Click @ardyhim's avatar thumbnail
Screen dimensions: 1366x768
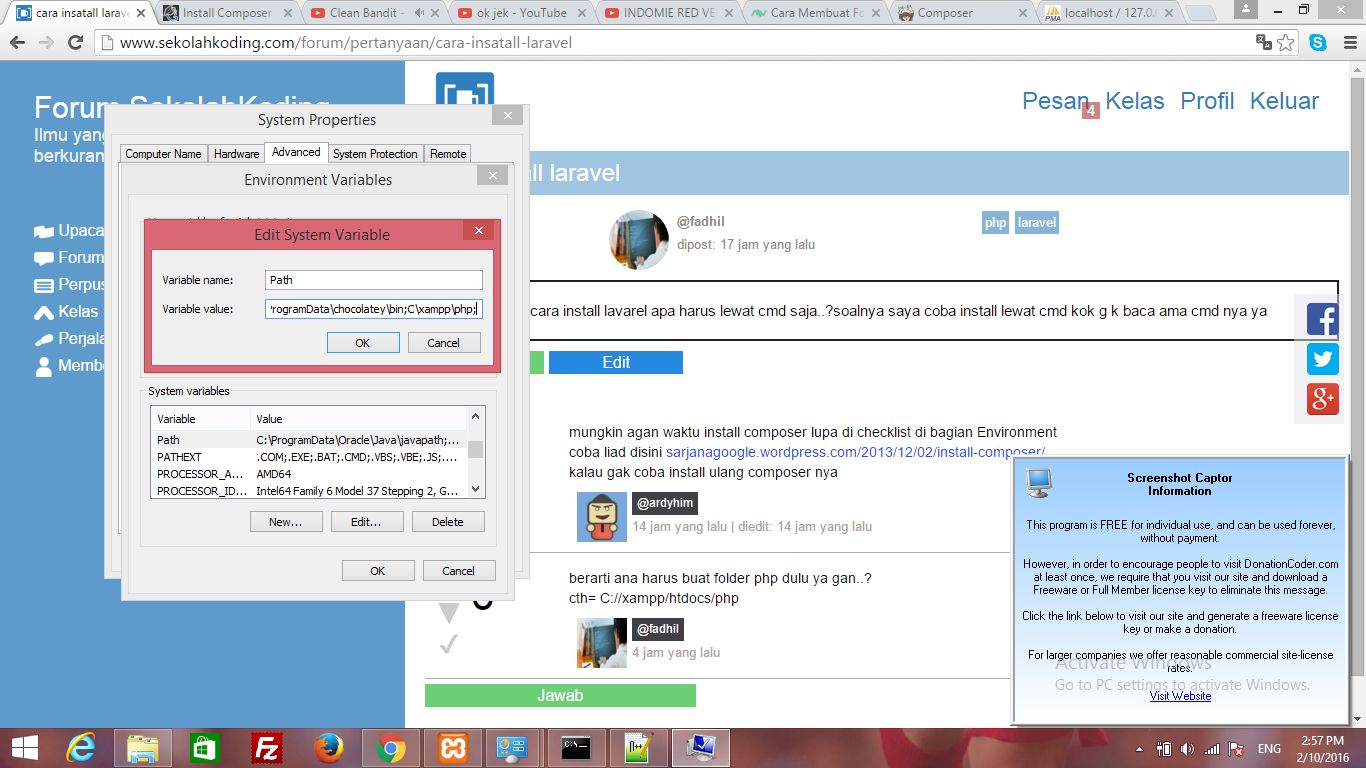click(602, 517)
